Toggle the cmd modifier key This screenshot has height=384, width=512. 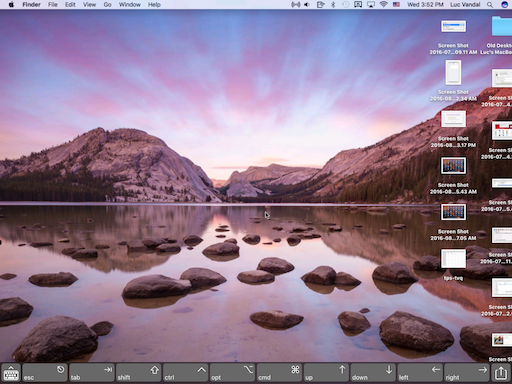(x=279, y=373)
